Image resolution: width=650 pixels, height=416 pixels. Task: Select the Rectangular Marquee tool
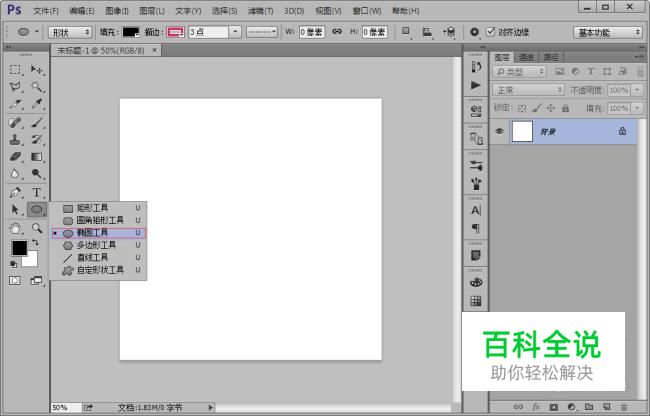coord(15,69)
